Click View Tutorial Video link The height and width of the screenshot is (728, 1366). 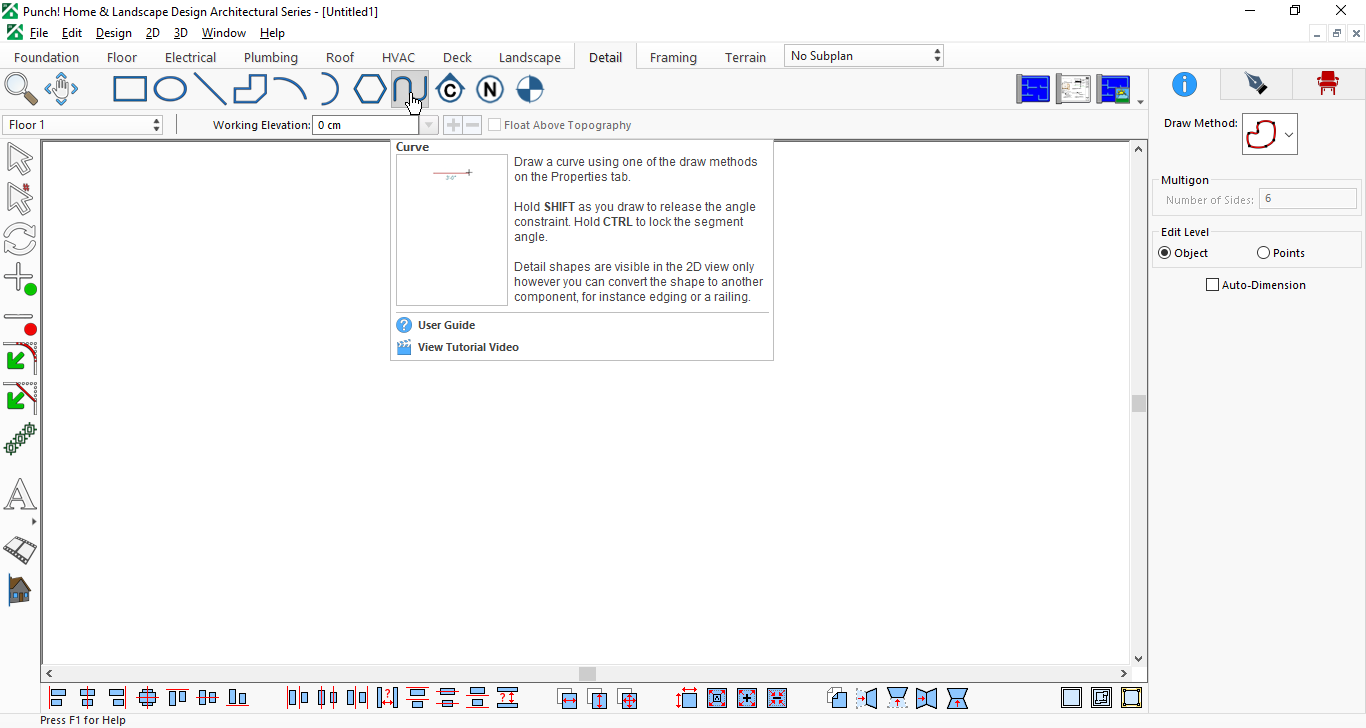(468, 347)
